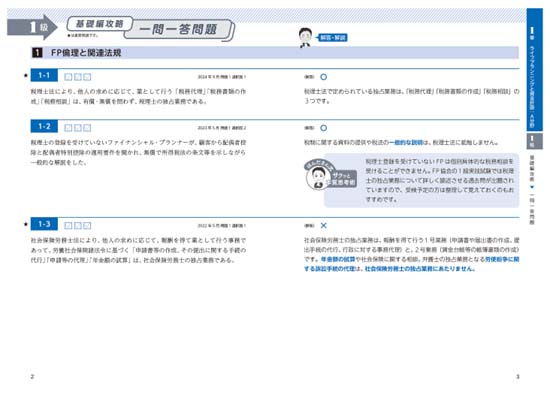Viewport: 550px width, 395px height.
Task: Tick the second check box of question 1-2
Action: coord(78,128)
